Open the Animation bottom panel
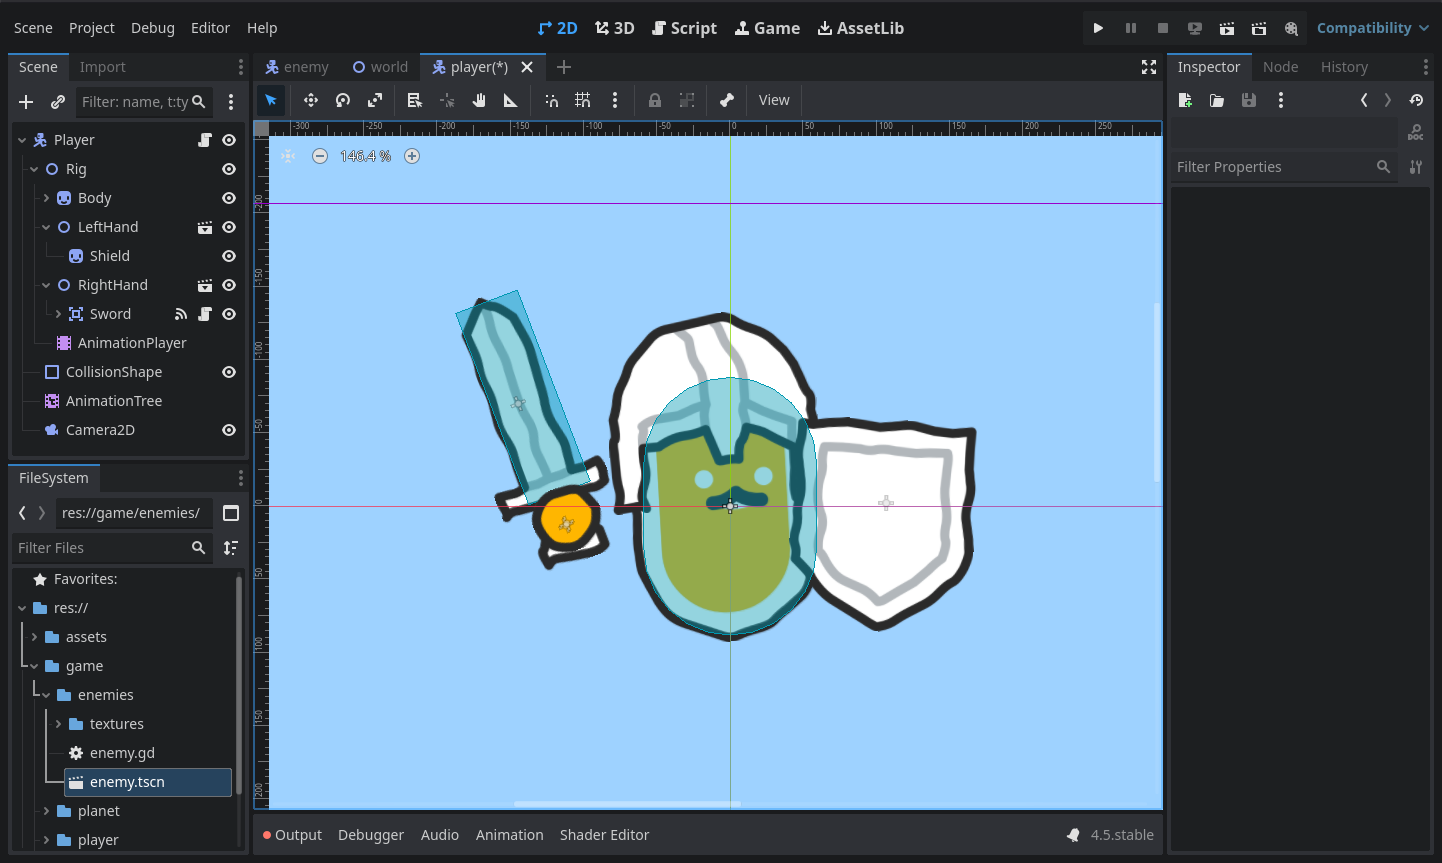Viewport: 1442px width, 863px height. tap(509, 835)
